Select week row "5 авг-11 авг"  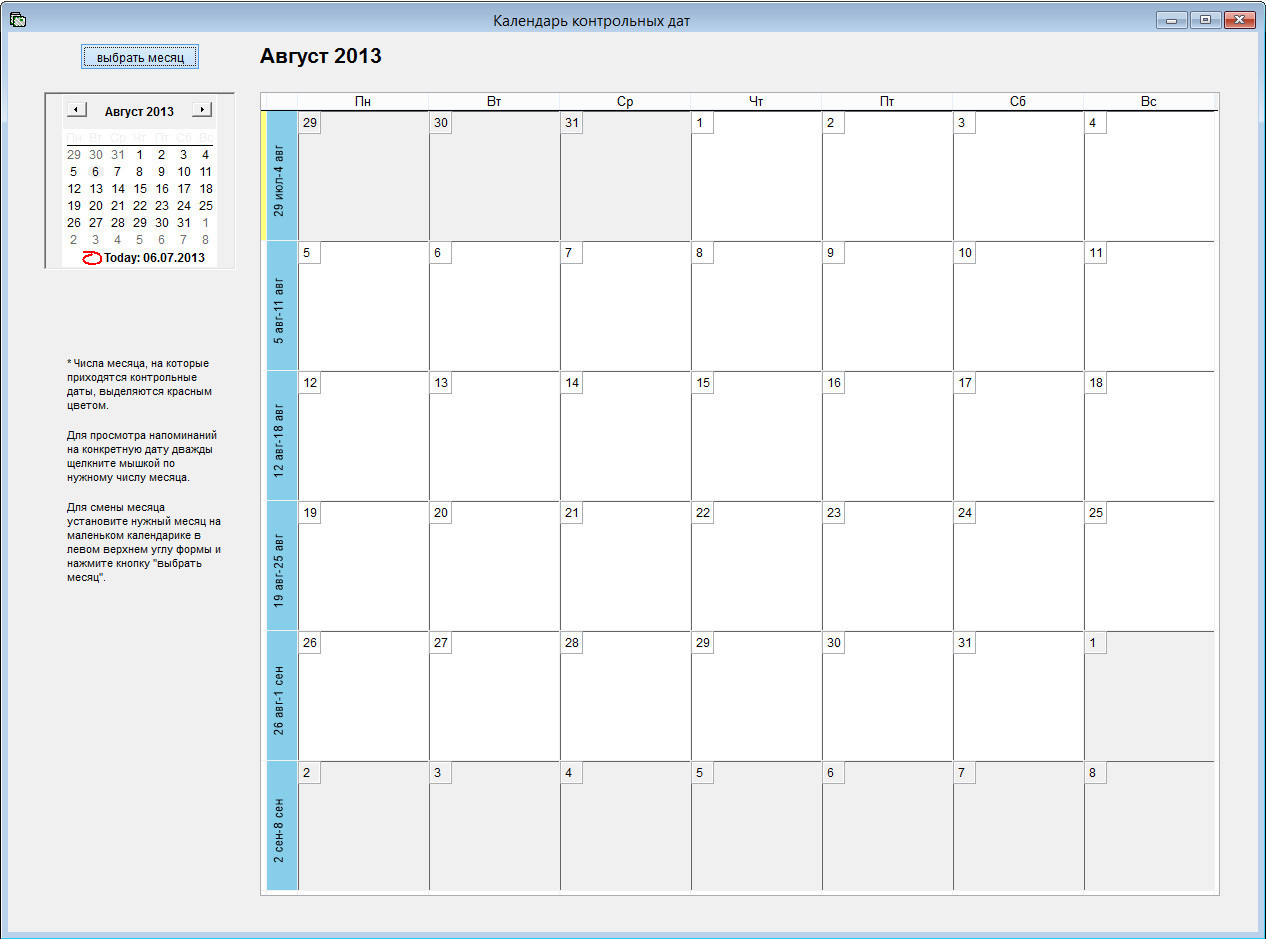pyautogui.click(x=282, y=306)
